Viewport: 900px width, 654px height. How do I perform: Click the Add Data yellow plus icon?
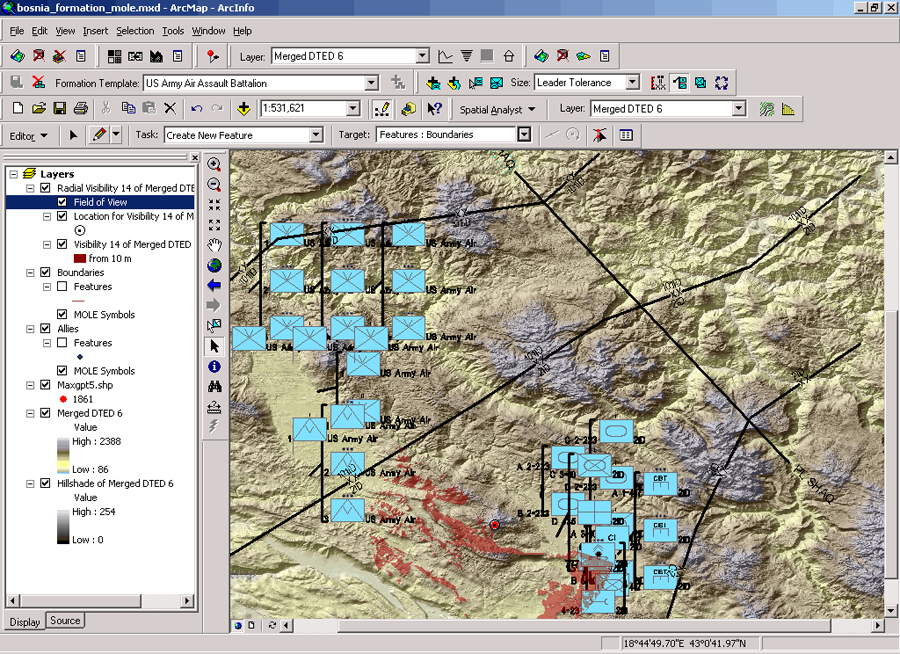pyautogui.click(x=244, y=109)
